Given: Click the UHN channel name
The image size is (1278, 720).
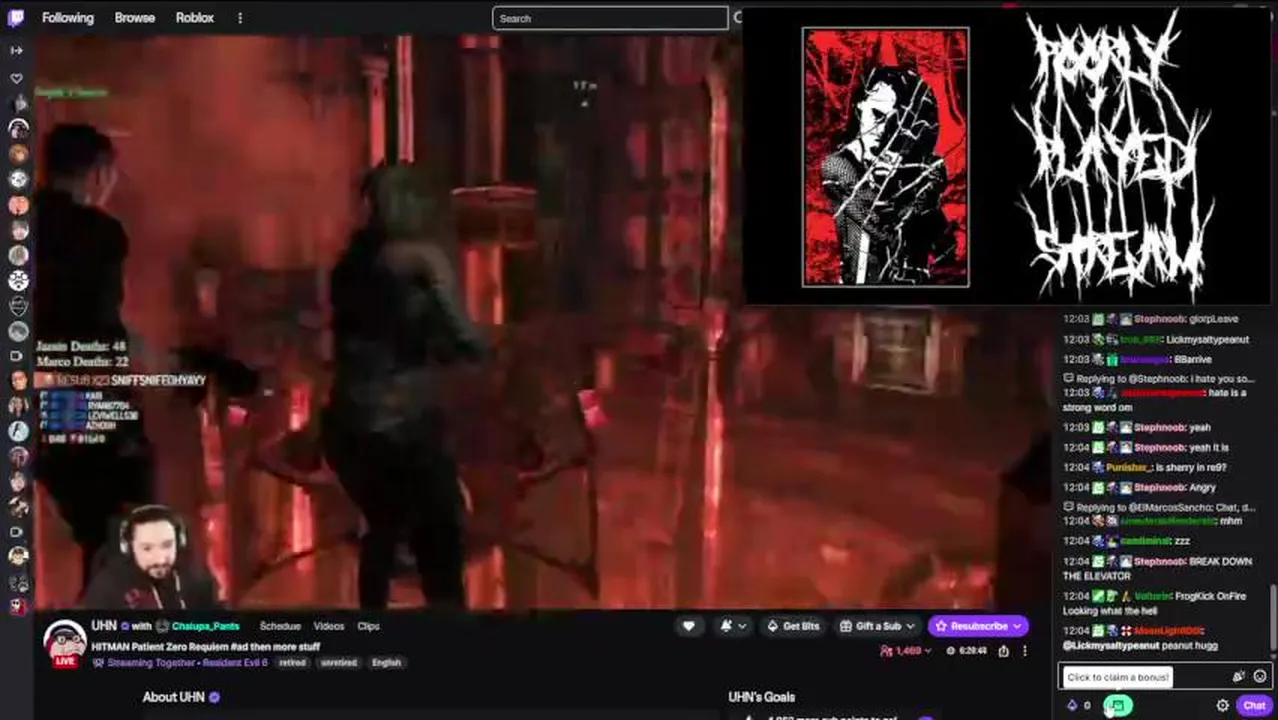Looking at the screenshot, I should pyautogui.click(x=104, y=625).
